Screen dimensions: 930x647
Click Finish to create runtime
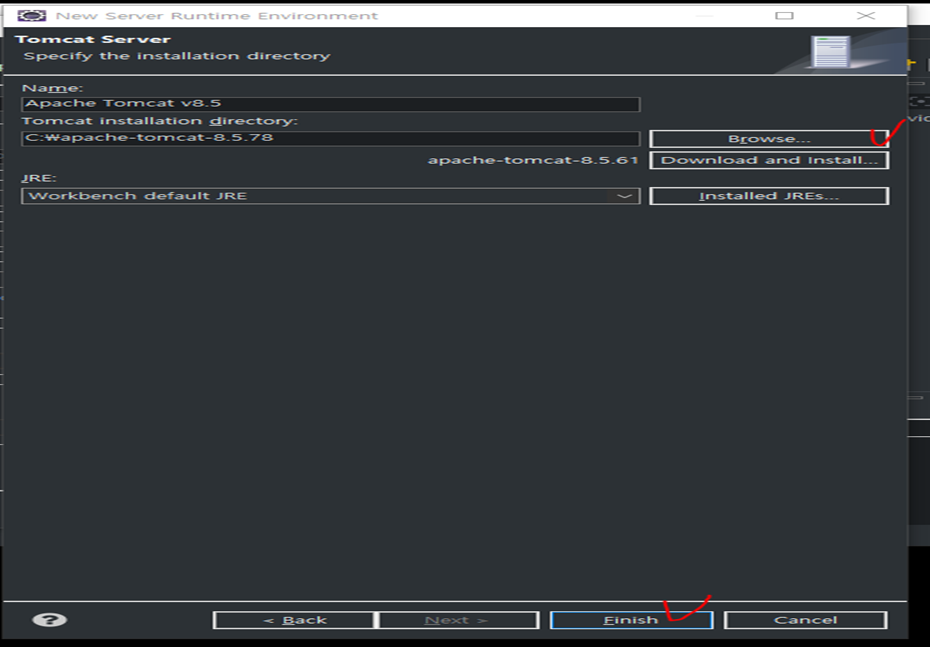631,620
